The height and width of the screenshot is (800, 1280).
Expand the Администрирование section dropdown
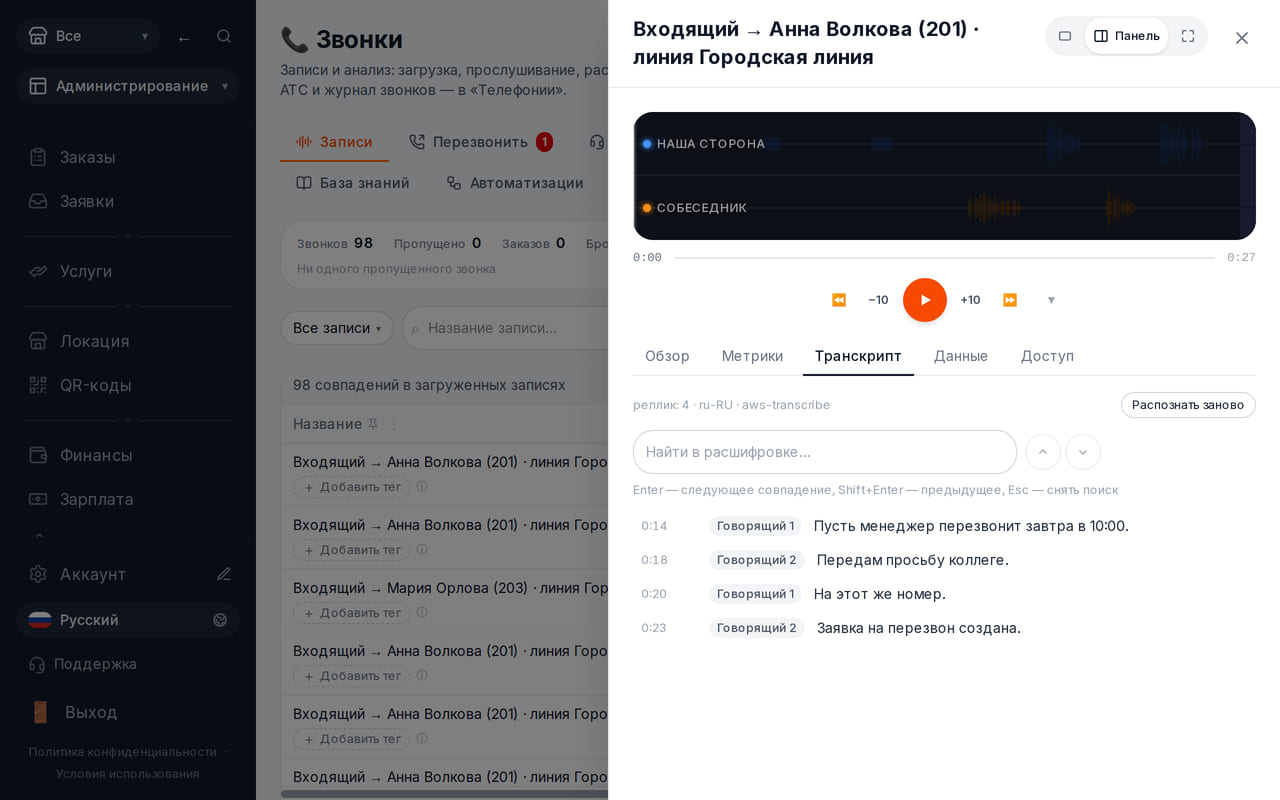[x=128, y=86]
